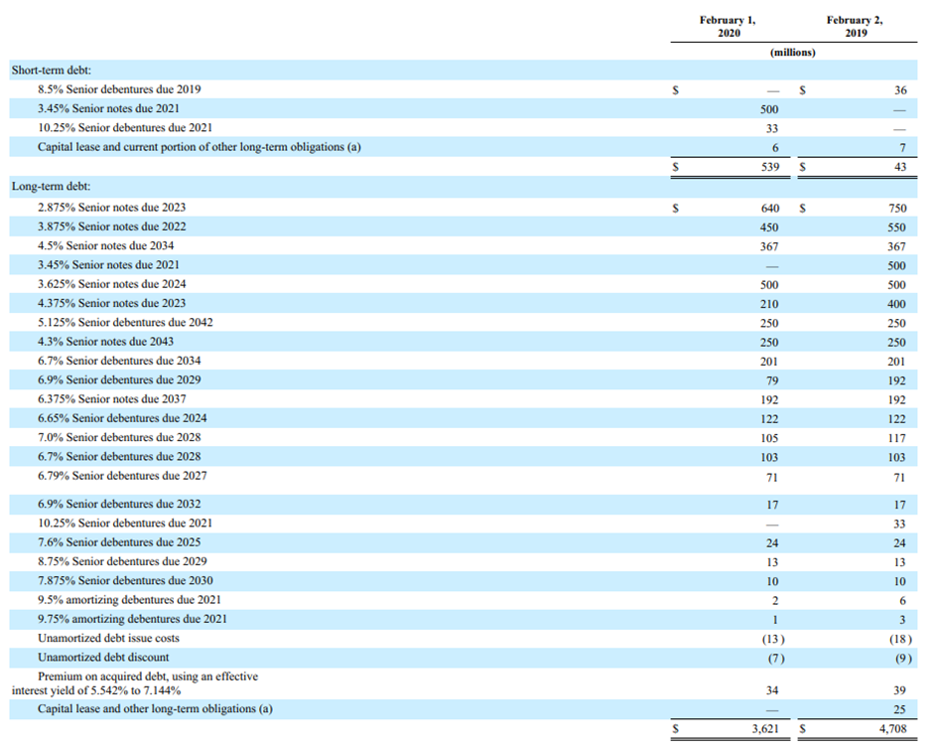Click short-term total value 539

click(x=770, y=167)
